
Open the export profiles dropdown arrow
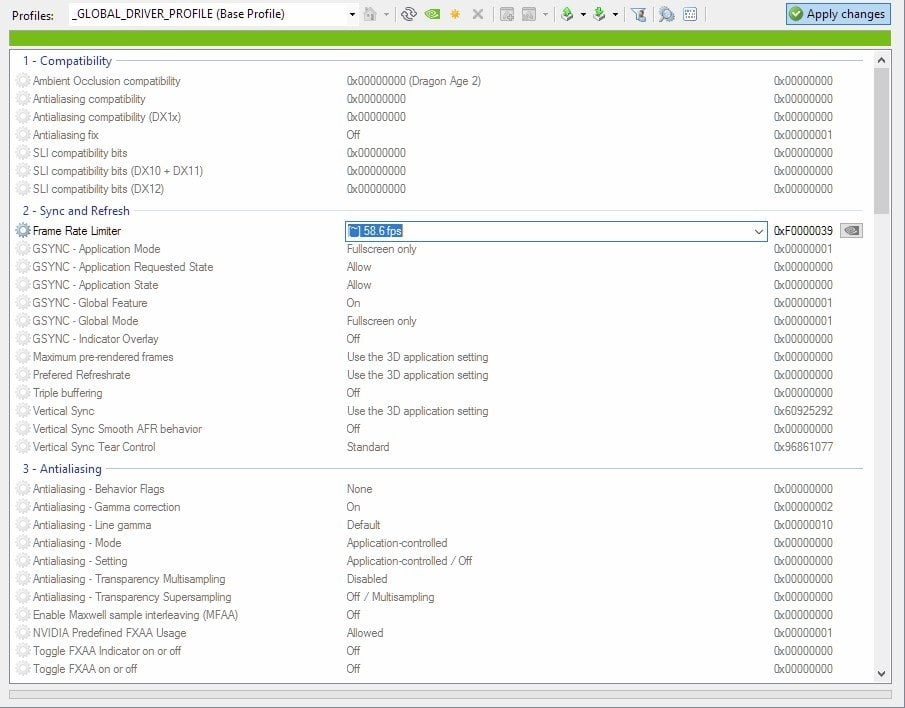583,14
